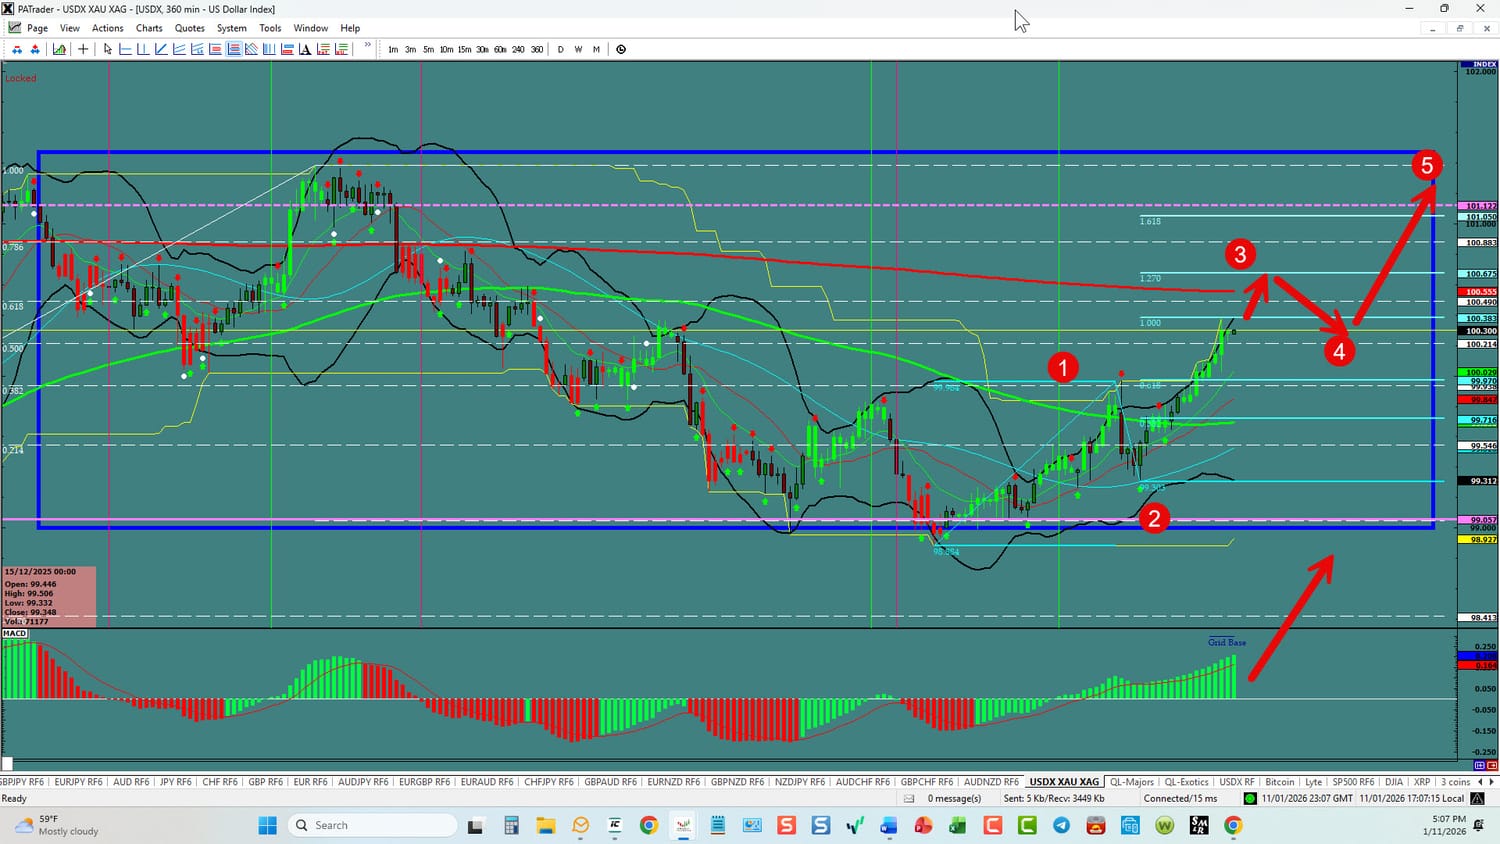The height and width of the screenshot is (844, 1500).
Task: Open the Quotes menu dropdown
Action: (189, 28)
